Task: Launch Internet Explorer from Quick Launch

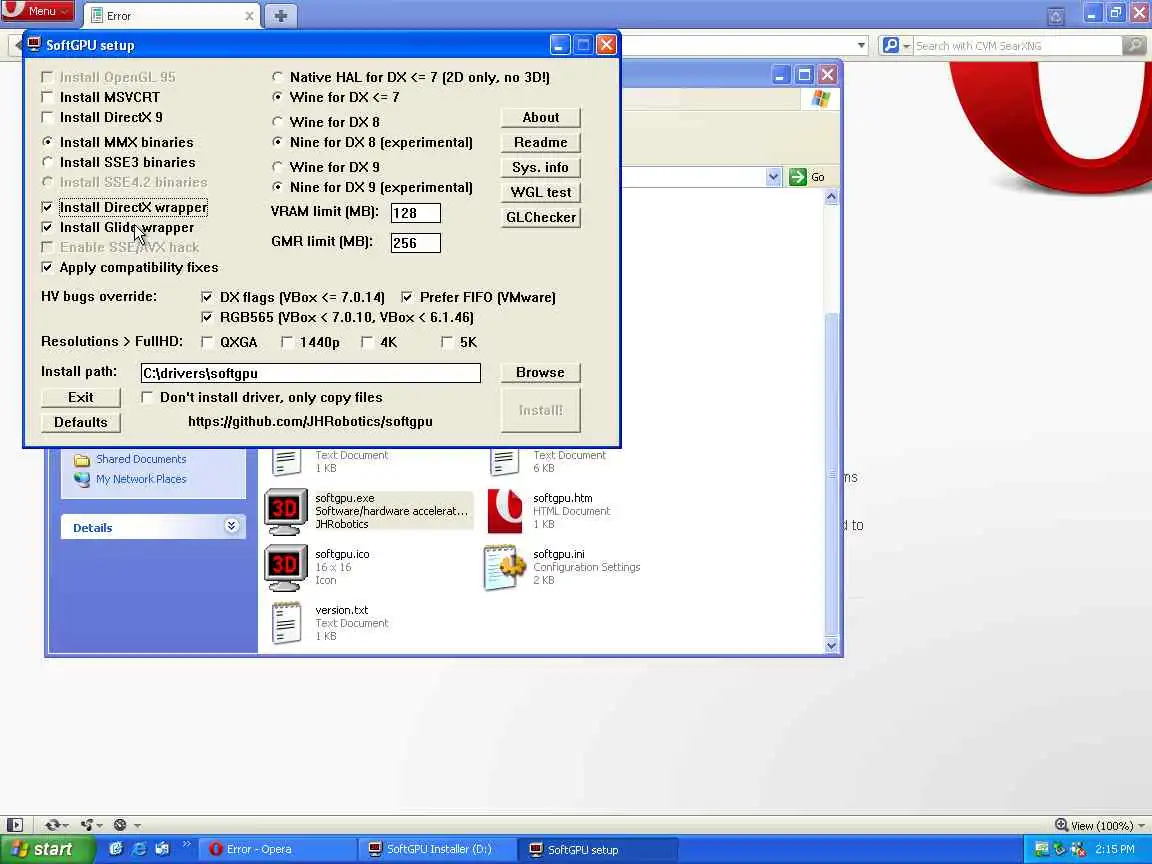Action: click(x=139, y=849)
